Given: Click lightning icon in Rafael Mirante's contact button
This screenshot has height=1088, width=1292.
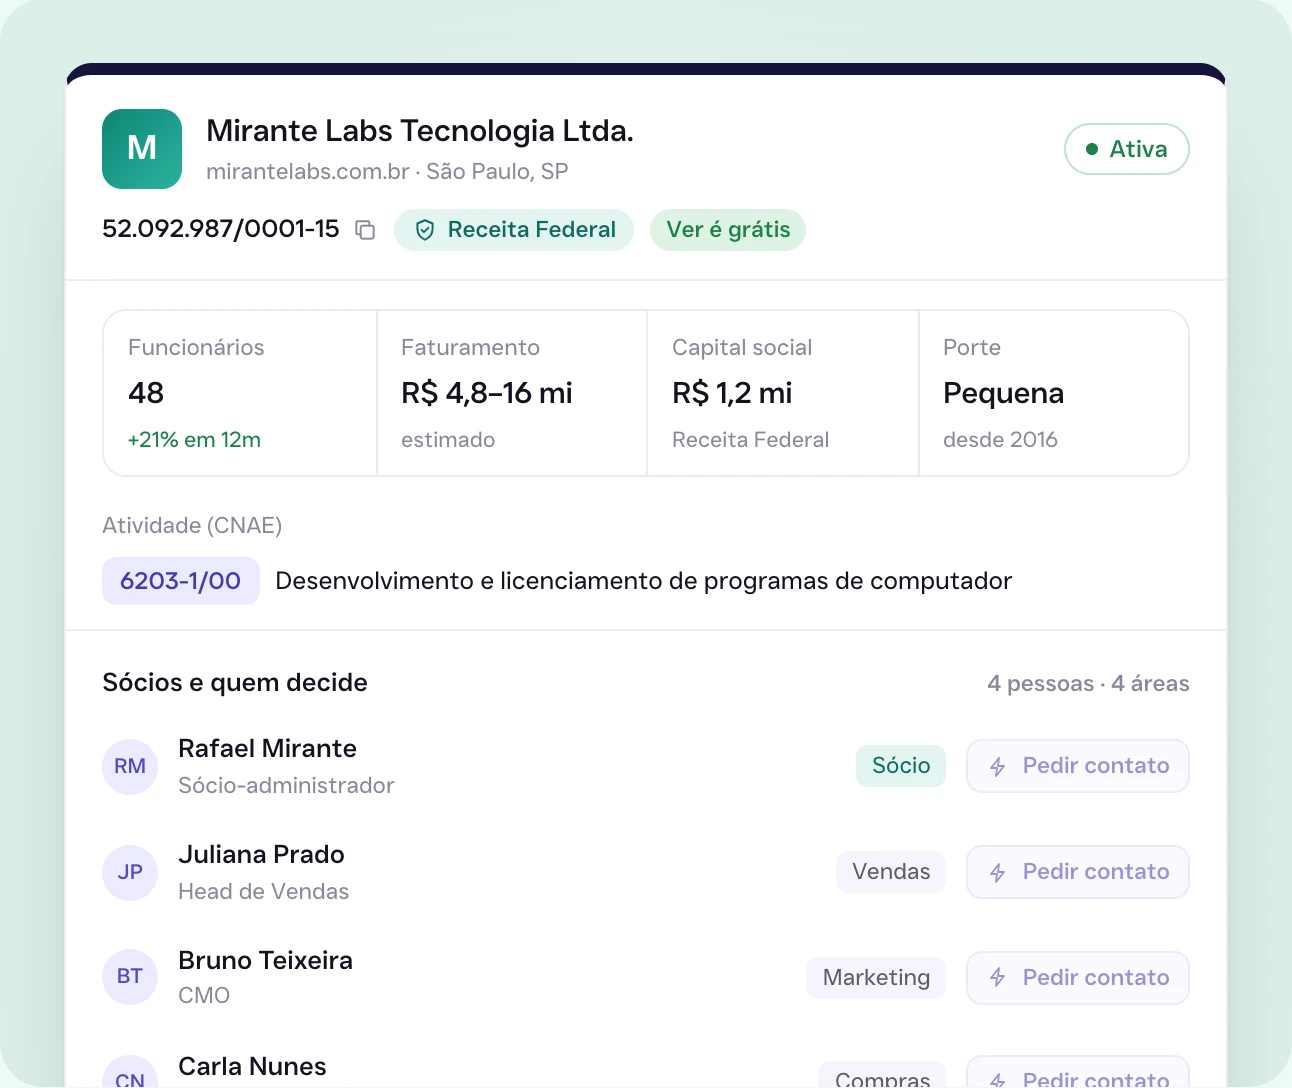Looking at the screenshot, I should click(x=997, y=767).
